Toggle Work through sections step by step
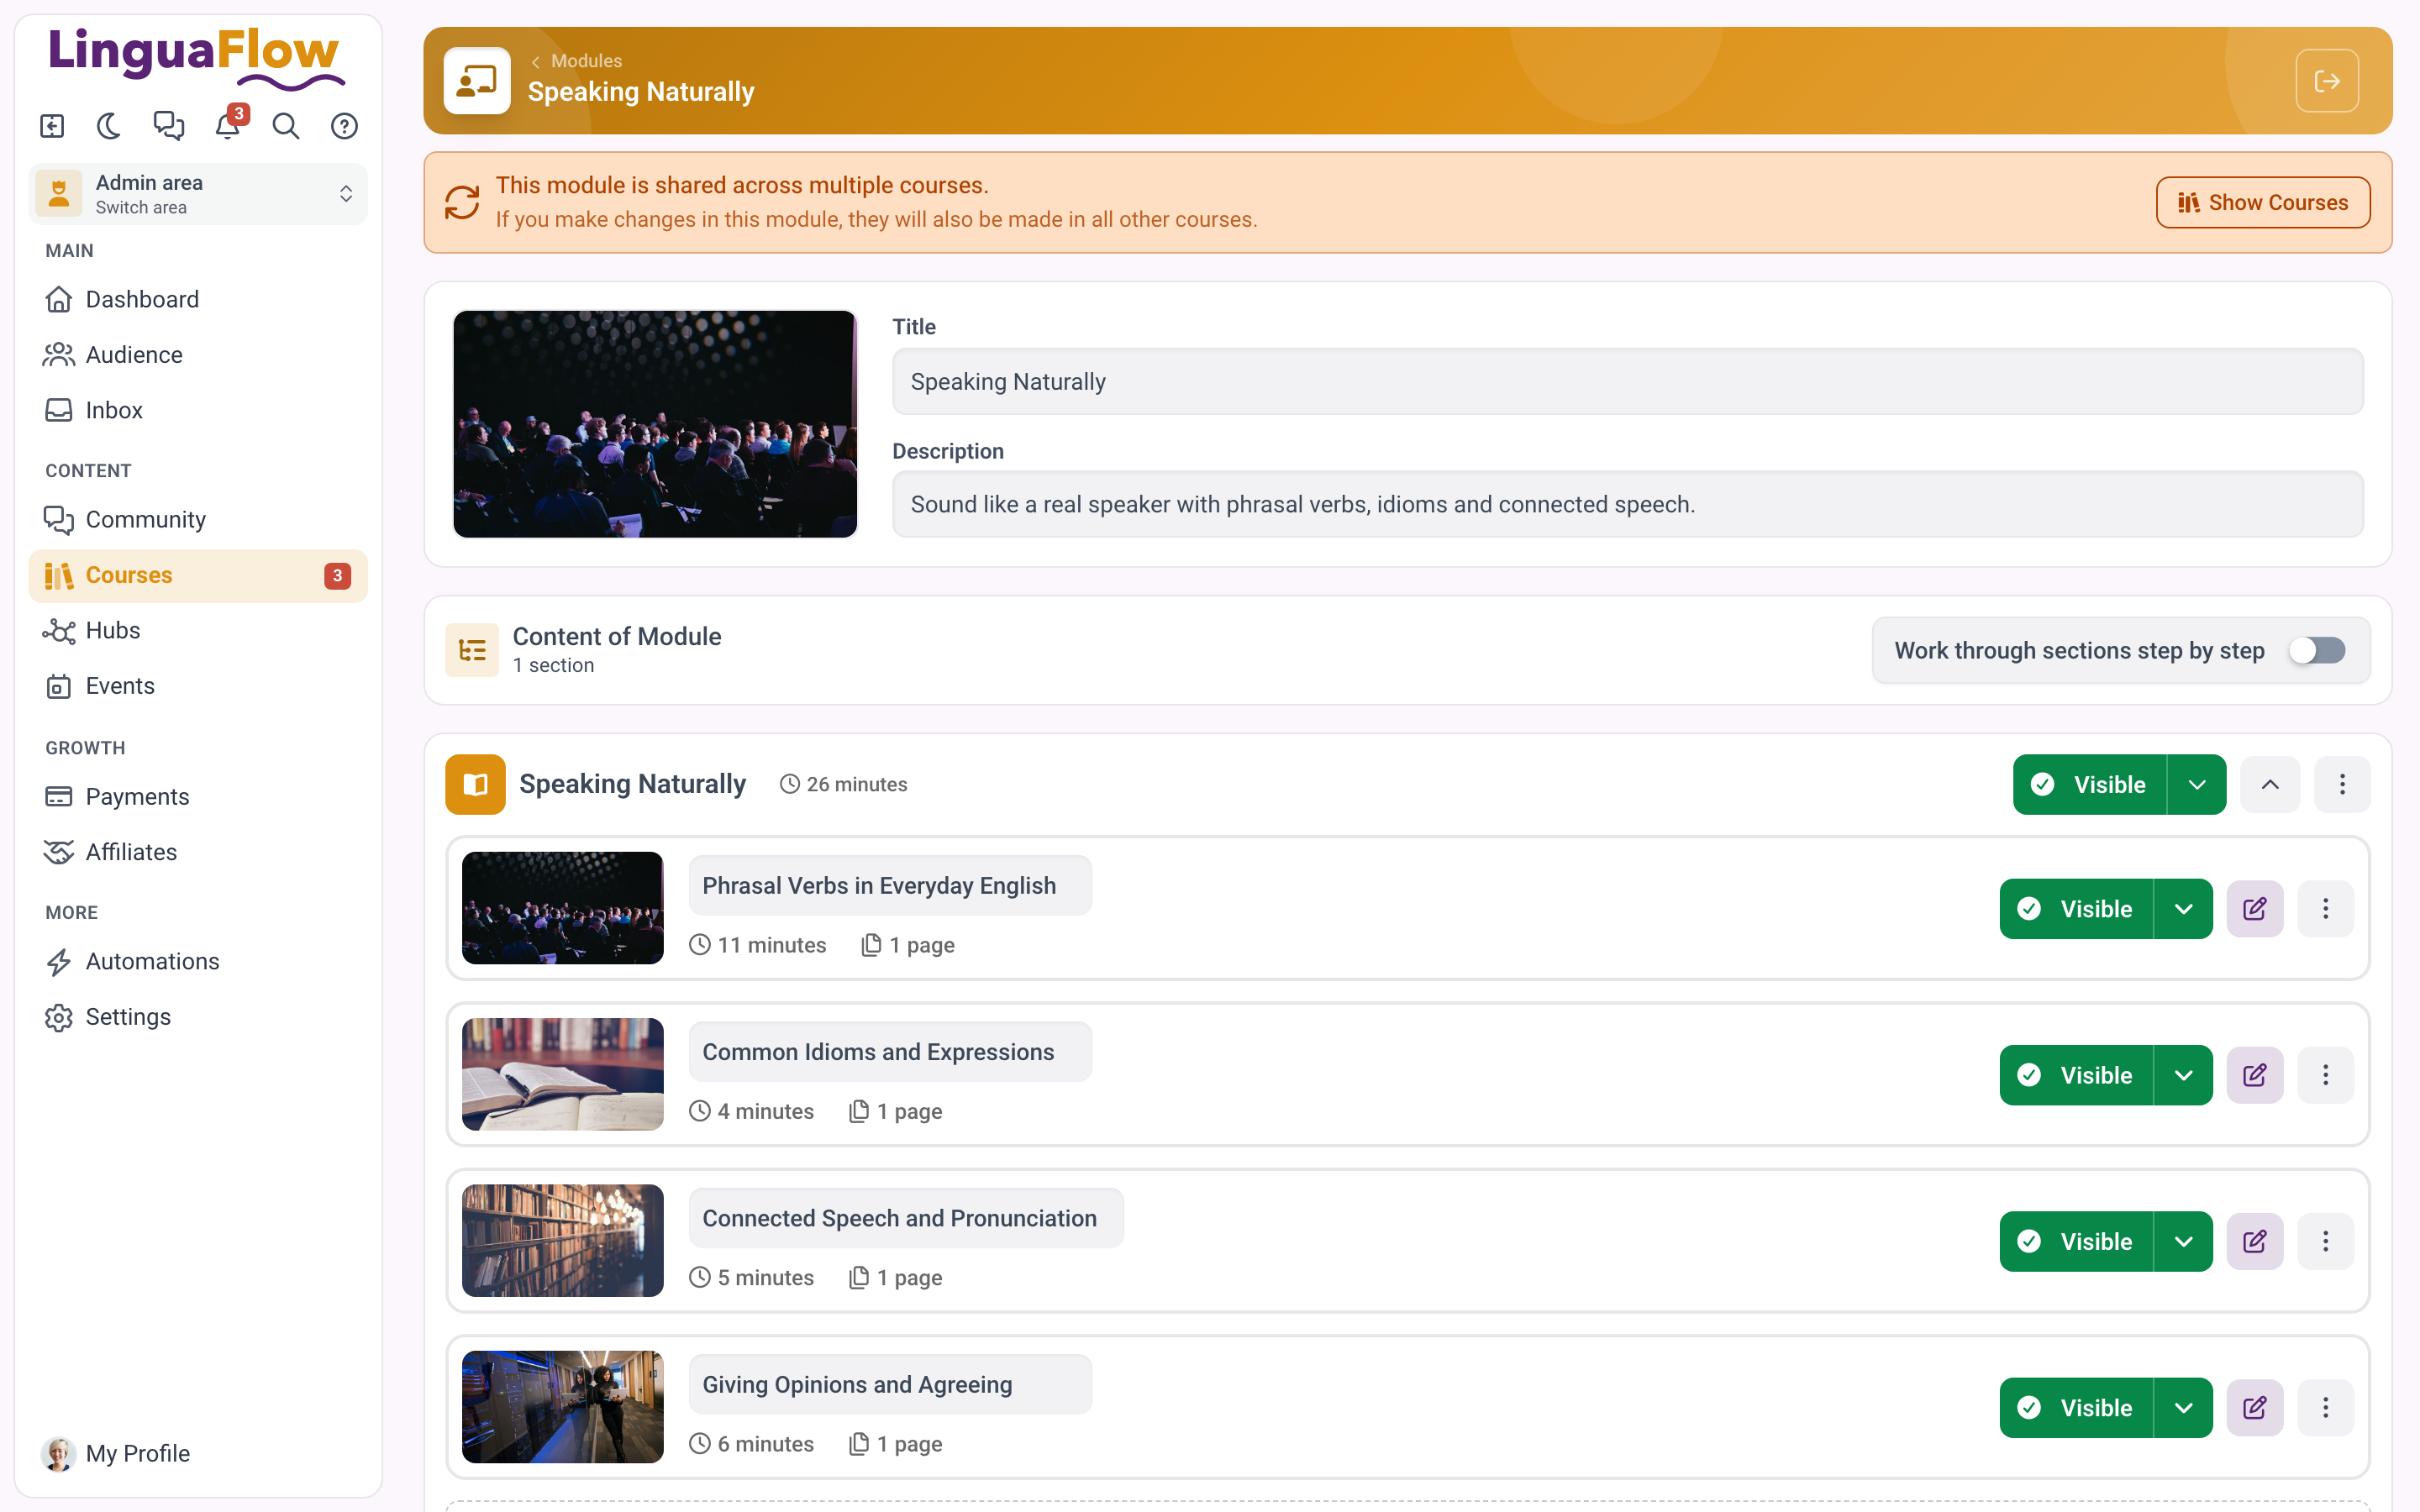The width and height of the screenshot is (2420, 1512). pos(2317,651)
